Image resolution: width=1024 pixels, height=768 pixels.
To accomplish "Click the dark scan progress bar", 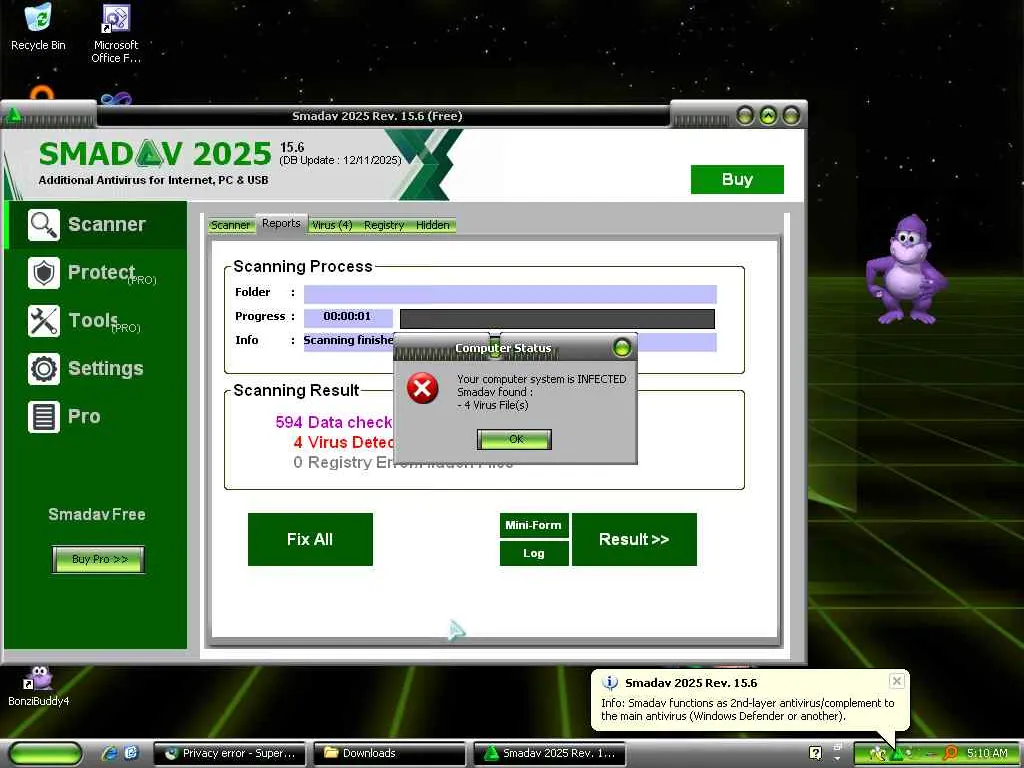I will click(557, 319).
